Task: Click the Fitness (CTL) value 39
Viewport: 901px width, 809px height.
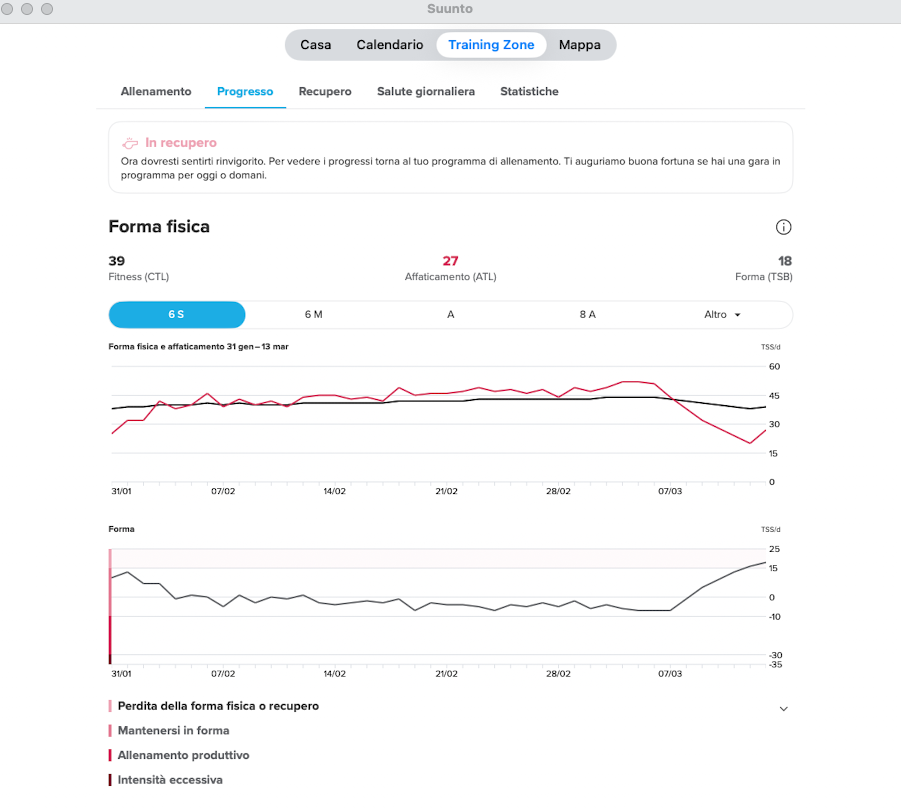Action: click(117, 261)
